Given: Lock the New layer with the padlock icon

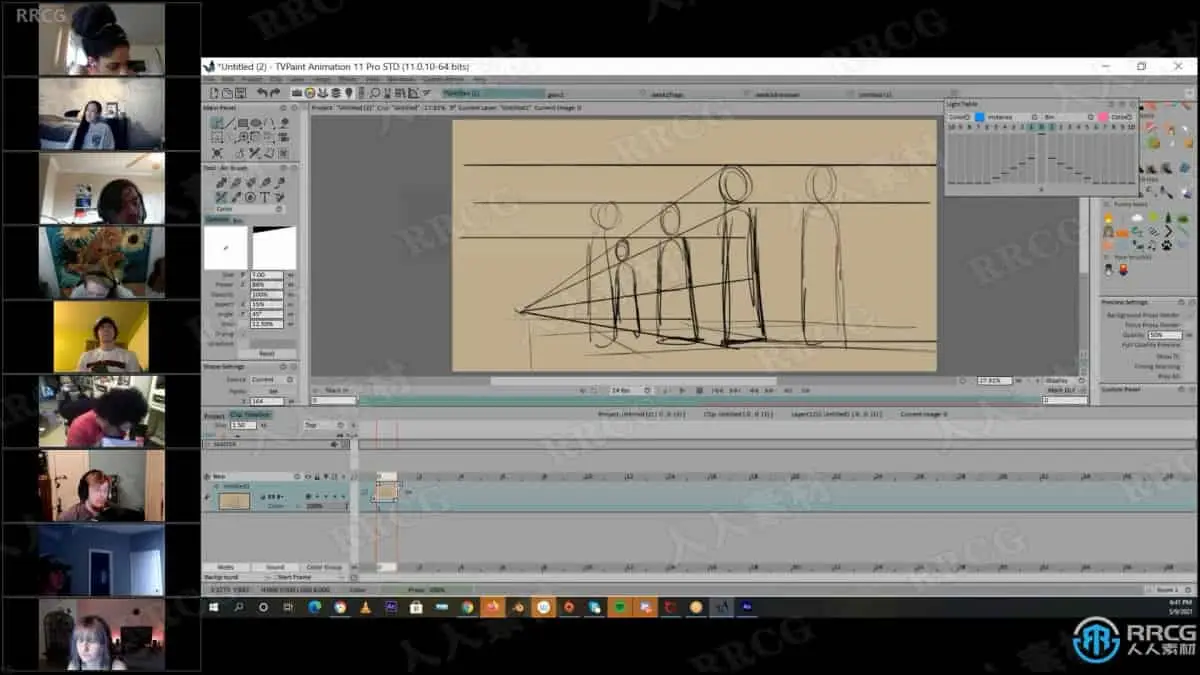Looking at the screenshot, I should (x=317, y=476).
